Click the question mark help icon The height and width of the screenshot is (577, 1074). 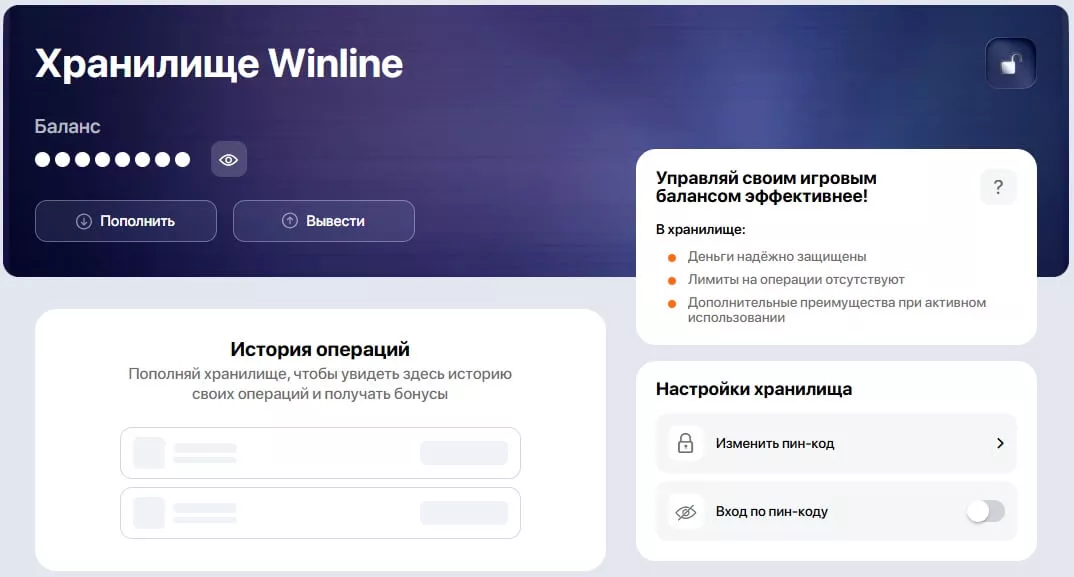pyautogui.click(x=998, y=187)
